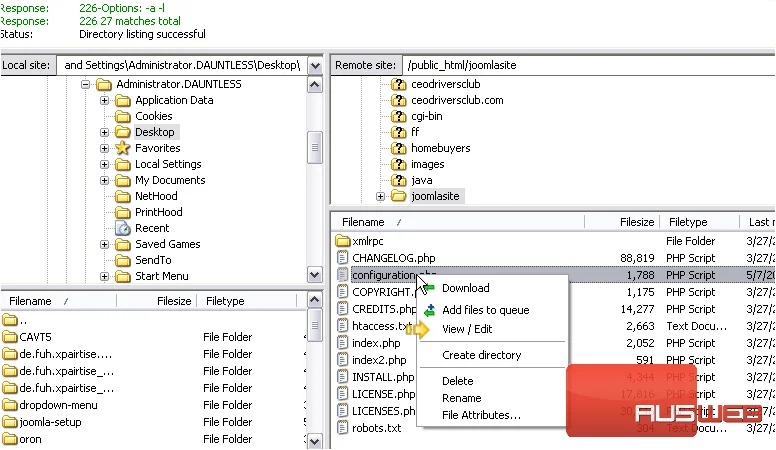This screenshot has width=776, height=450.
Task: Click local tree scrollbar down arrow
Action: pyautogui.click(x=315, y=274)
